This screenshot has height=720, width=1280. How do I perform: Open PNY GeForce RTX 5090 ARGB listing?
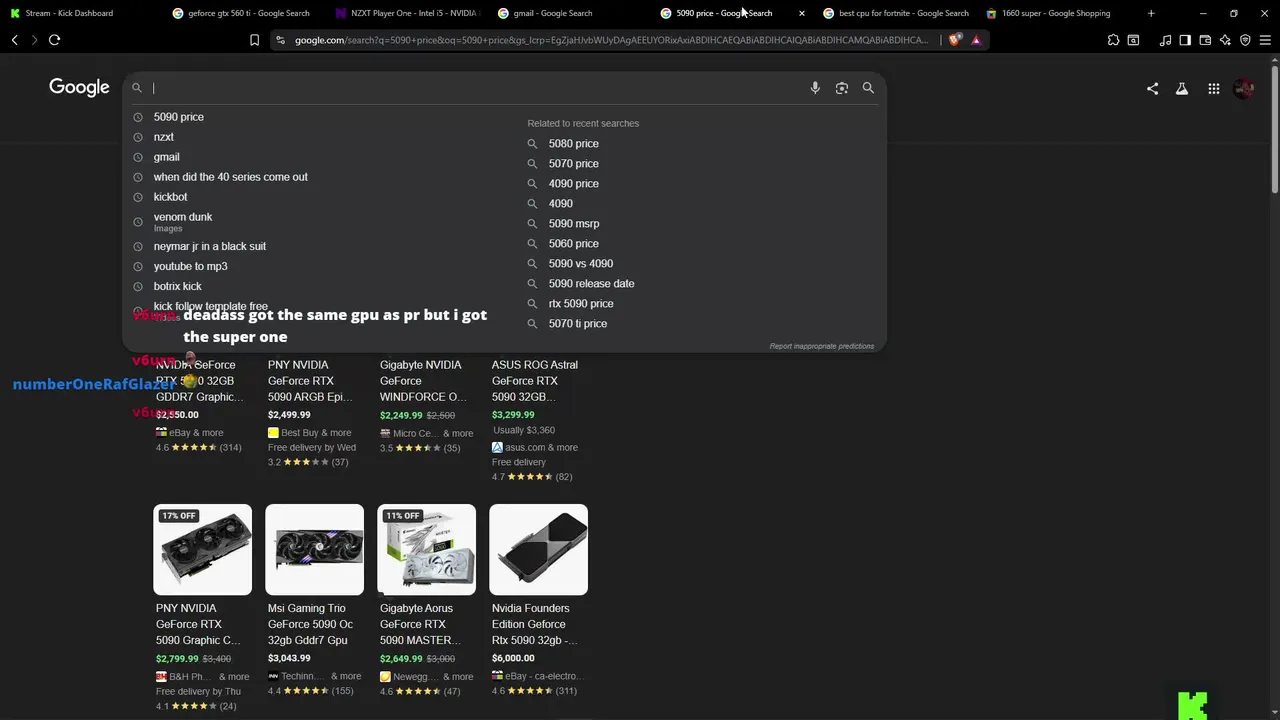click(x=311, y=381)
